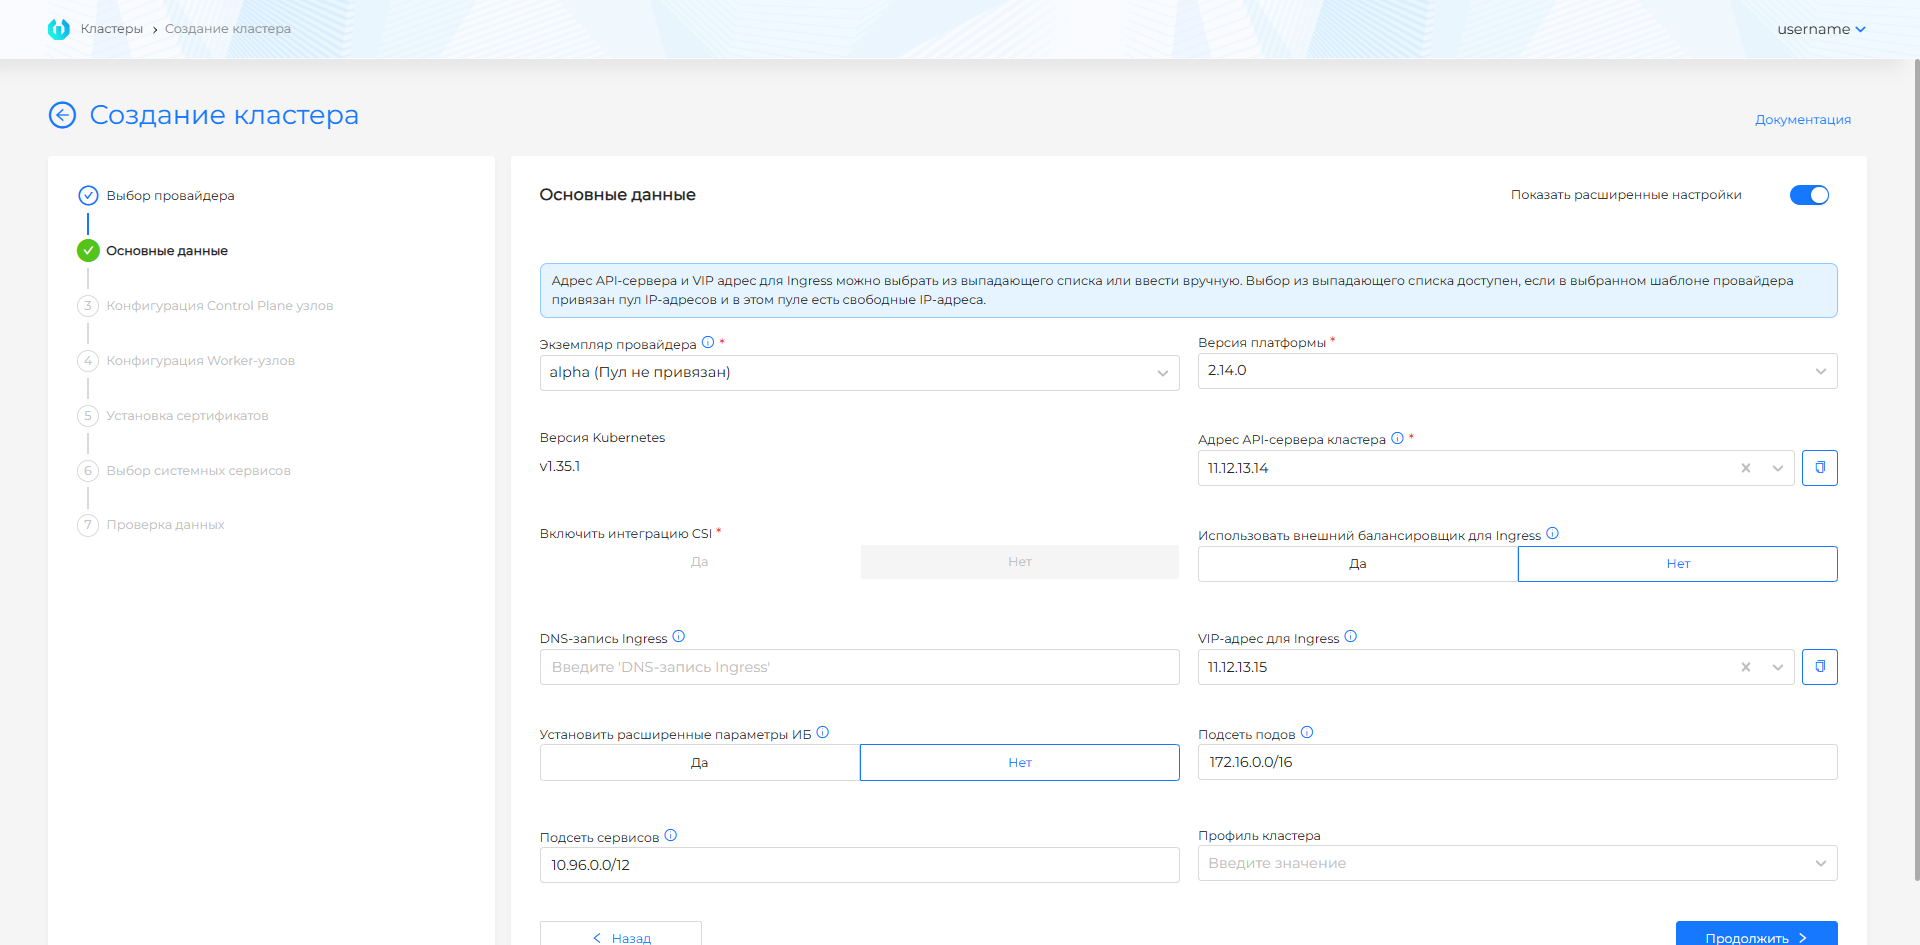Click the page vertical scrollbar
Screen dimensions: 1920x945
coord(1916,470)
